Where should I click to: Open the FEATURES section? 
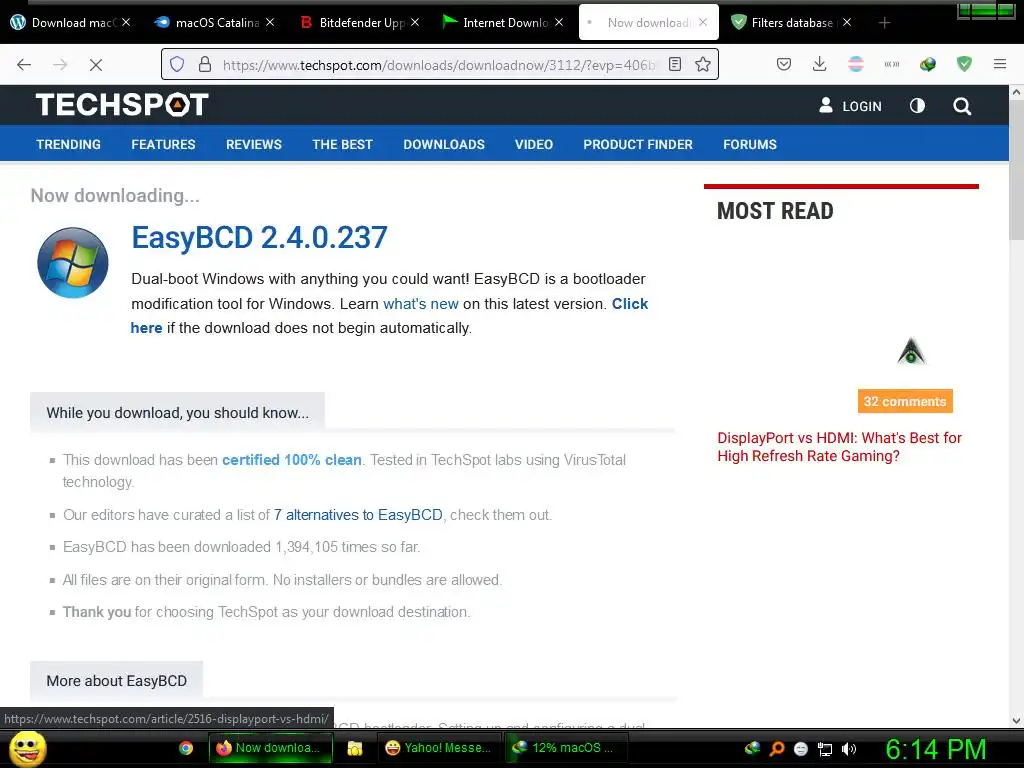pos(163,144)
